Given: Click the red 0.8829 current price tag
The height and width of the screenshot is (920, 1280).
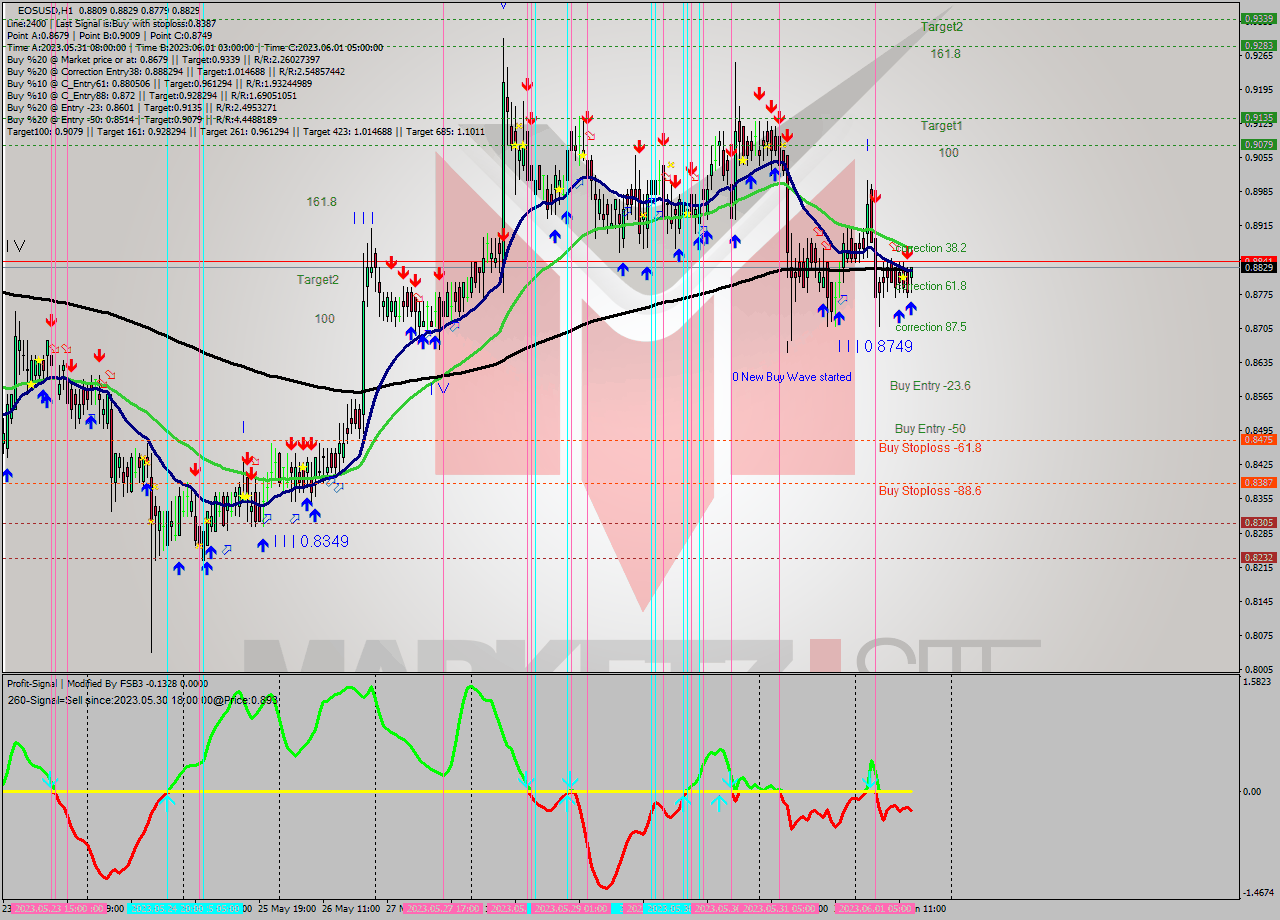Looking at the screenshot, I should point(1257,264).
